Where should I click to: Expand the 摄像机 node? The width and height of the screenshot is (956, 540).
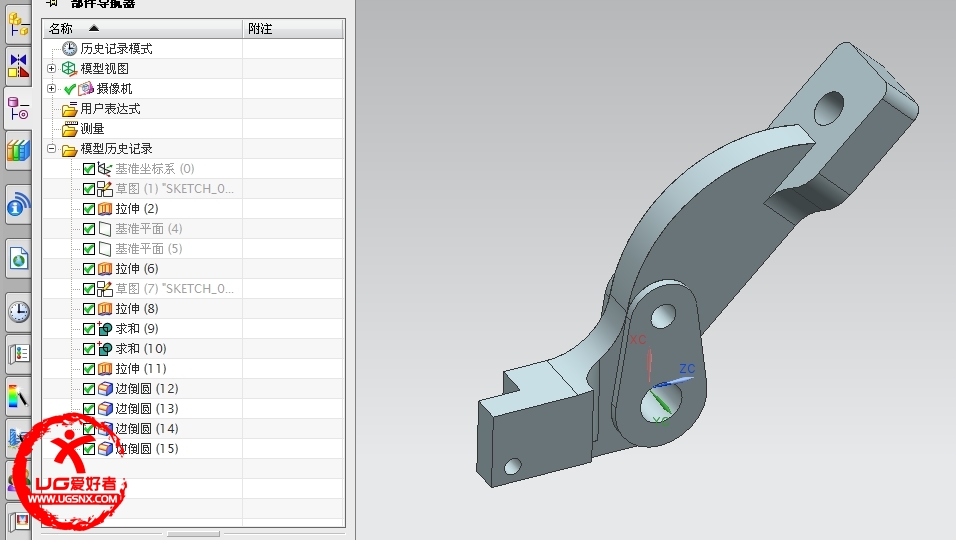tap(52, 88)
